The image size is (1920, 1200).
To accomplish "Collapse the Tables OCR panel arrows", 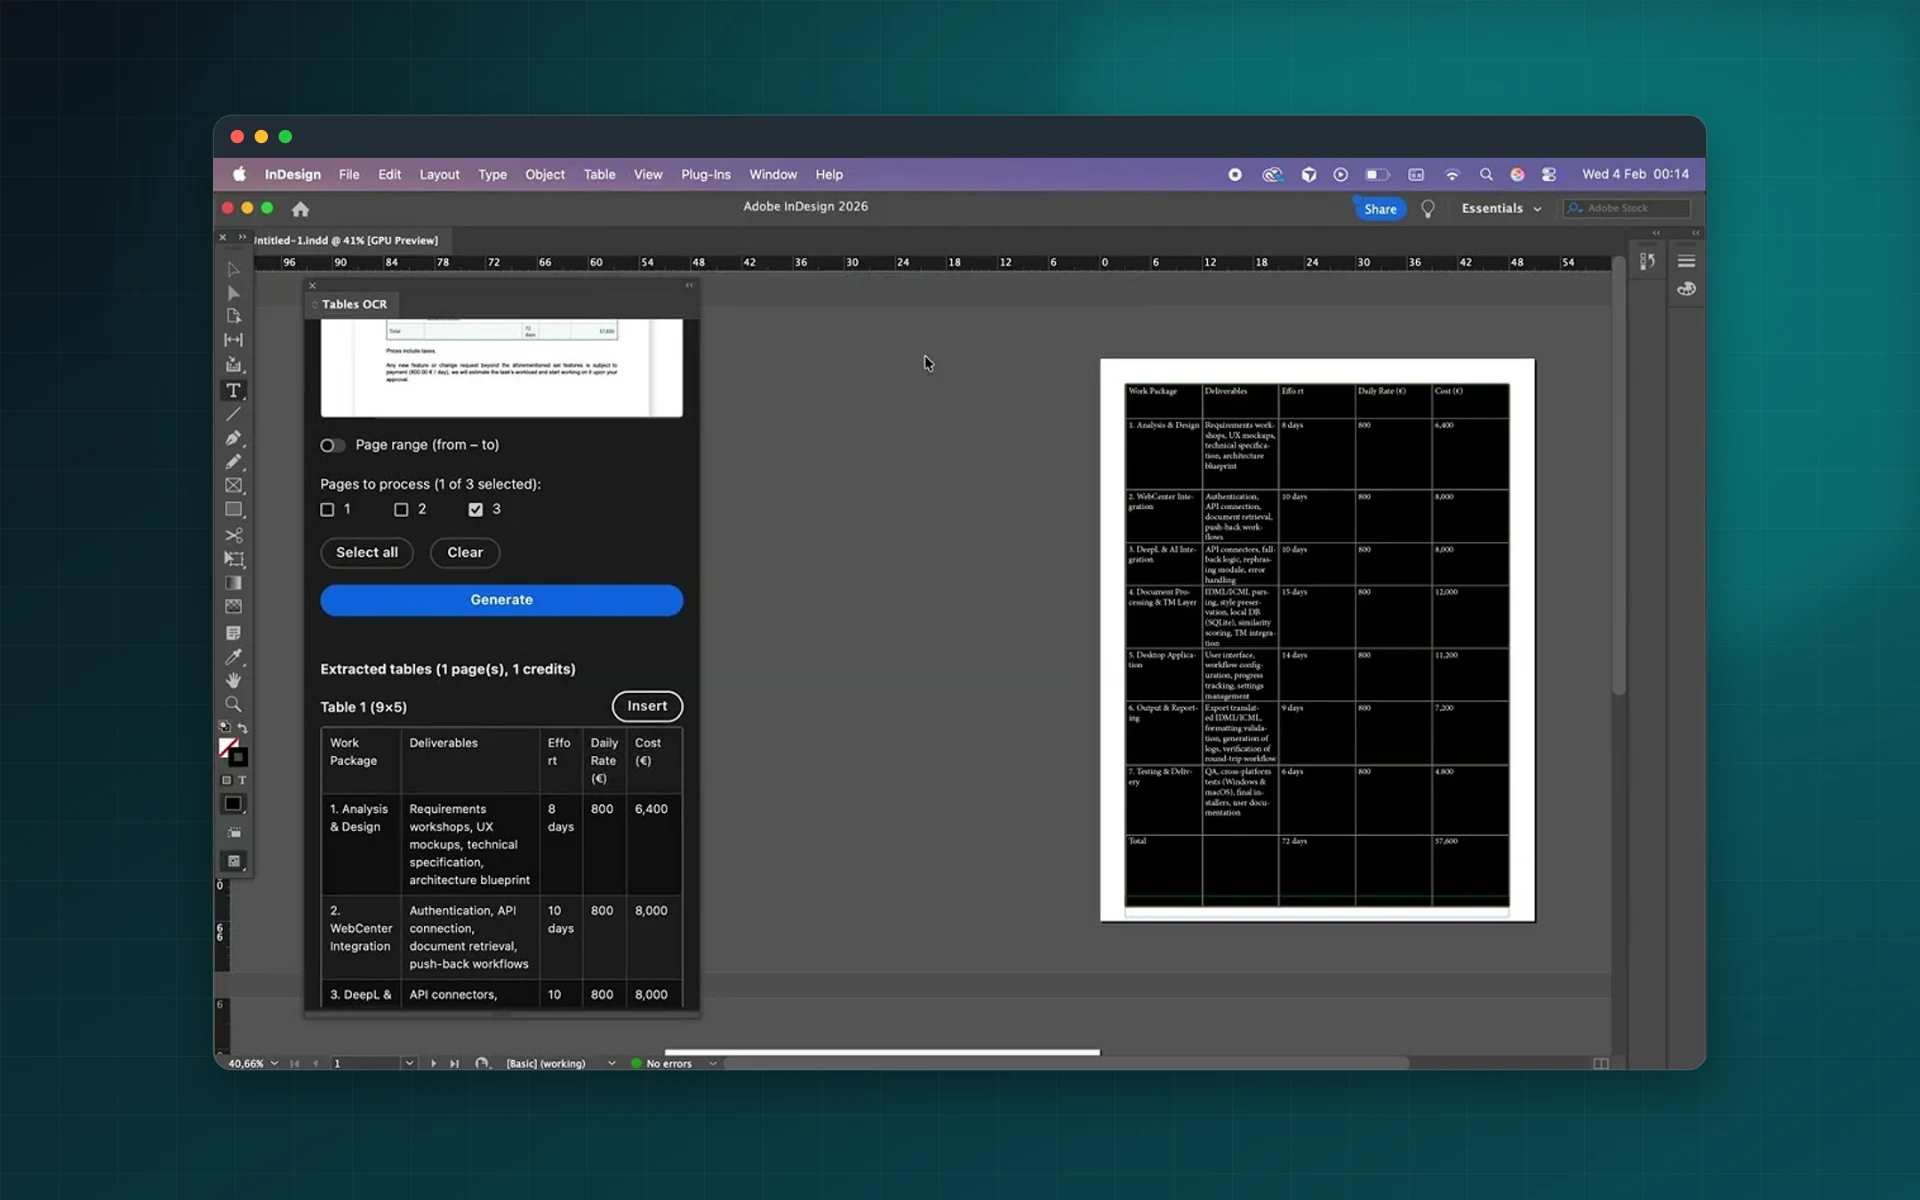I will 689,286.
